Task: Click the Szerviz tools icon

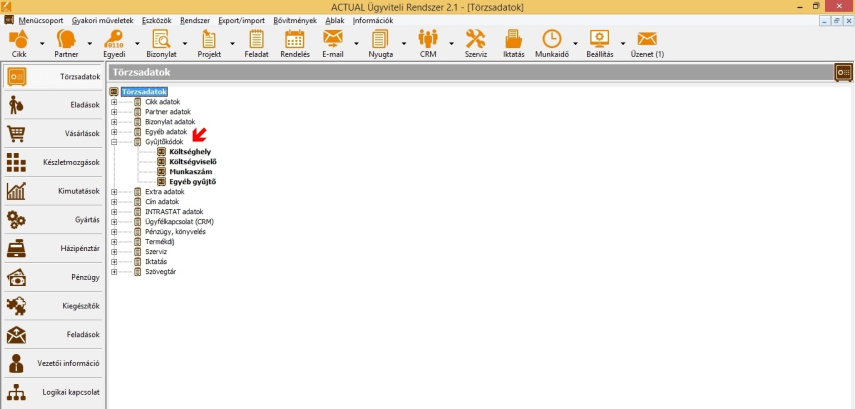Action: click(x=476, y=41)
